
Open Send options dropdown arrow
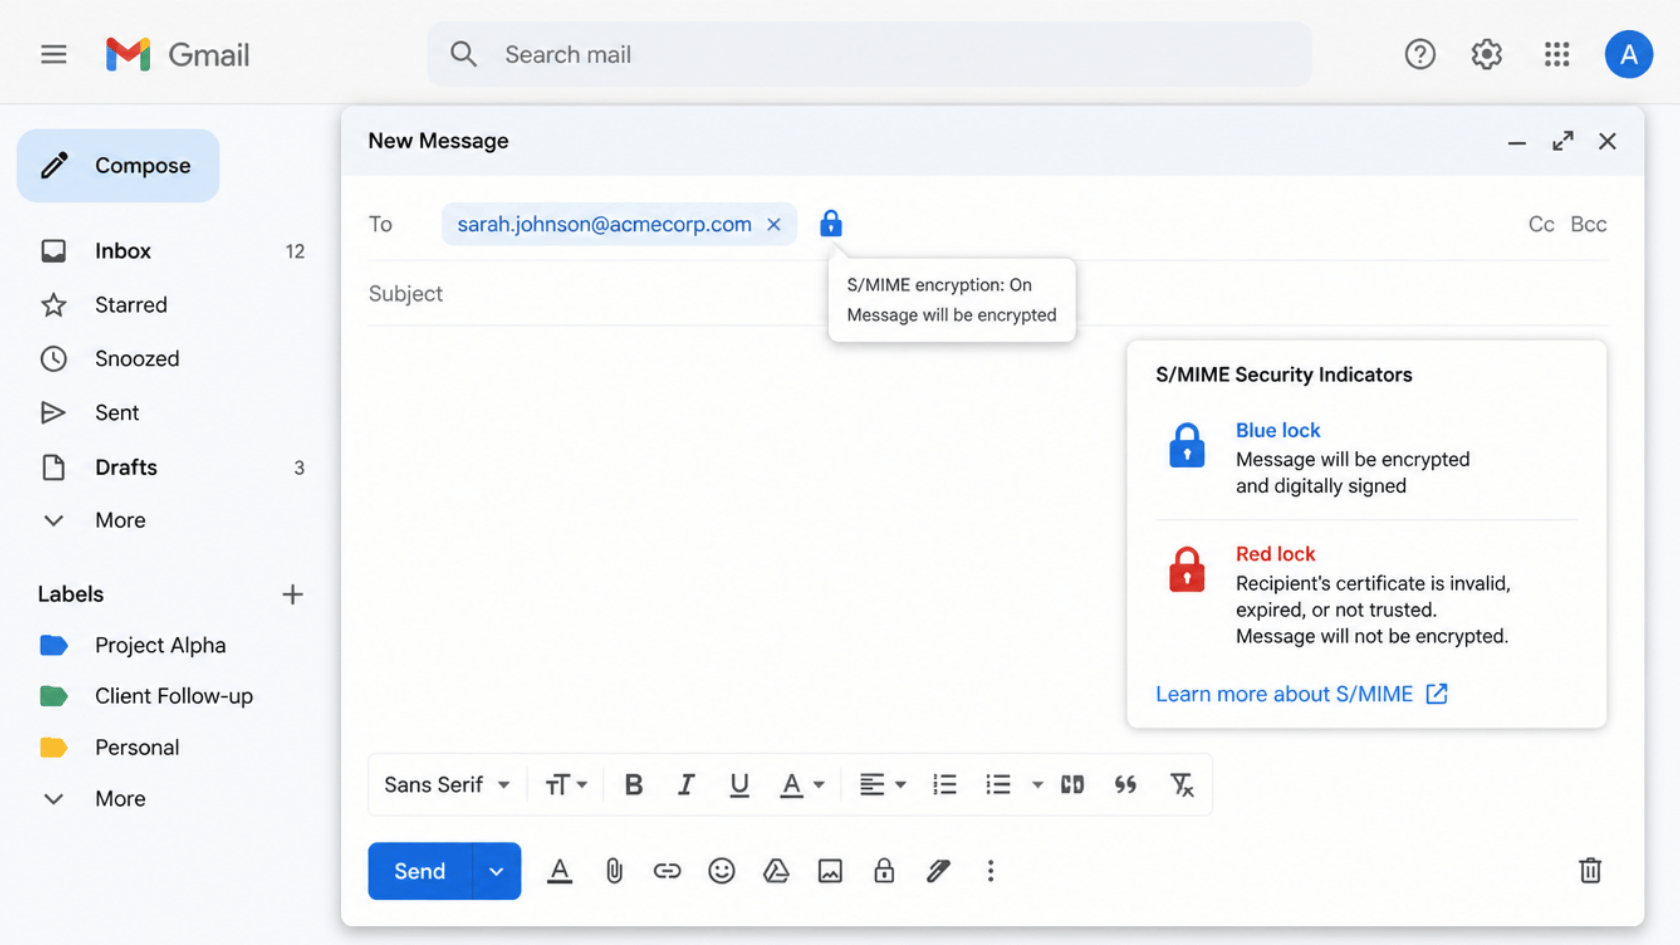pyautogui.click(x=496, y=871)
